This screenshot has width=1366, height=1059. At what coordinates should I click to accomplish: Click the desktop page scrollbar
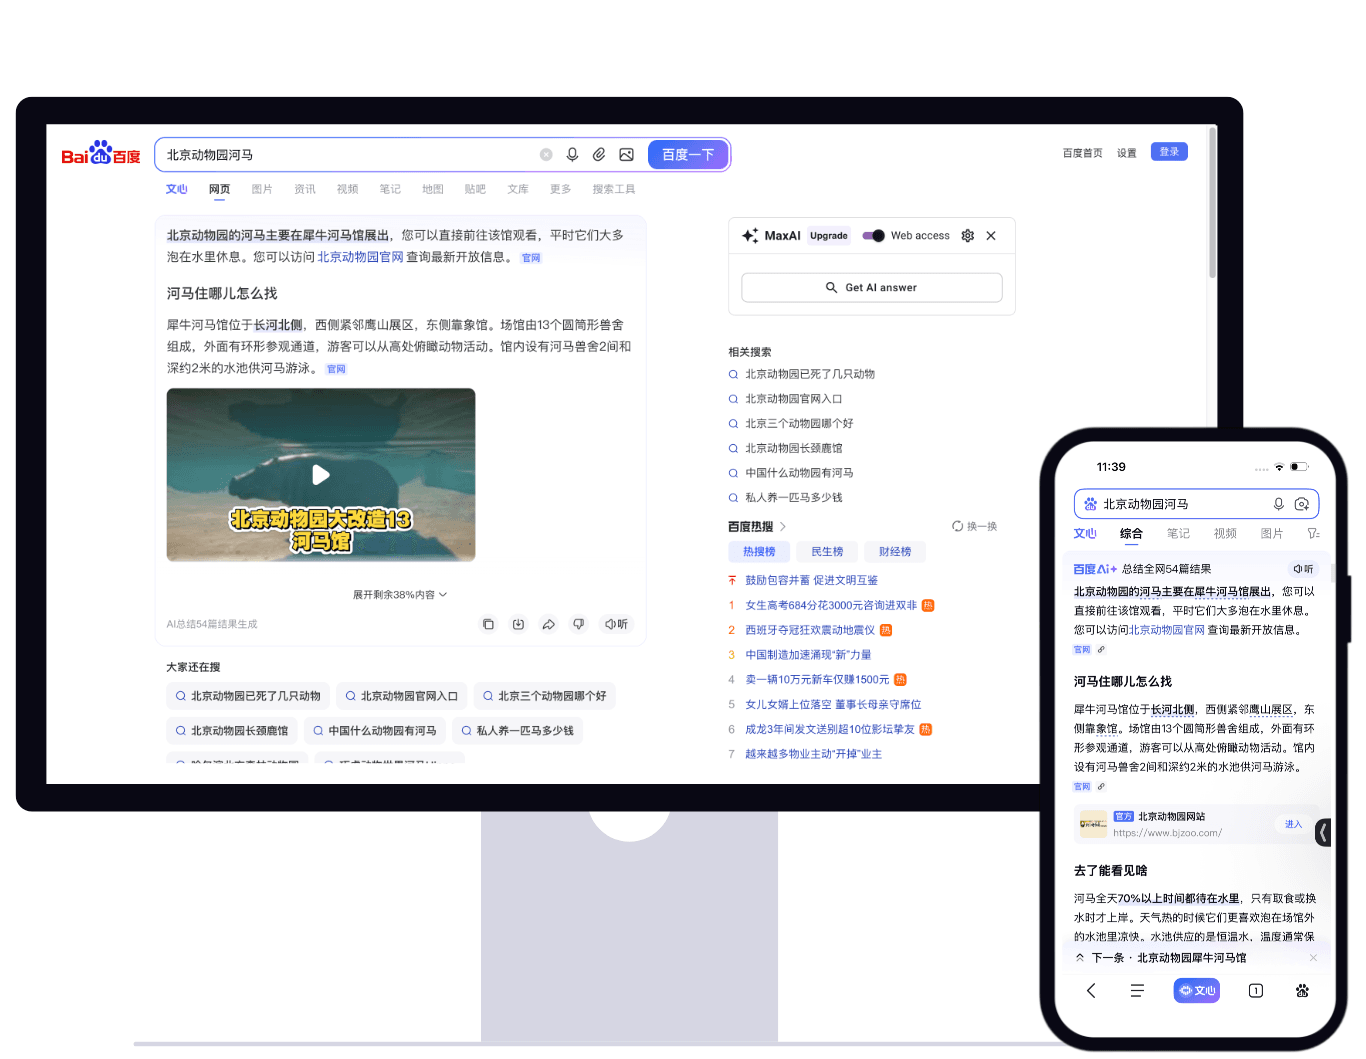[x=1212, y=204]
